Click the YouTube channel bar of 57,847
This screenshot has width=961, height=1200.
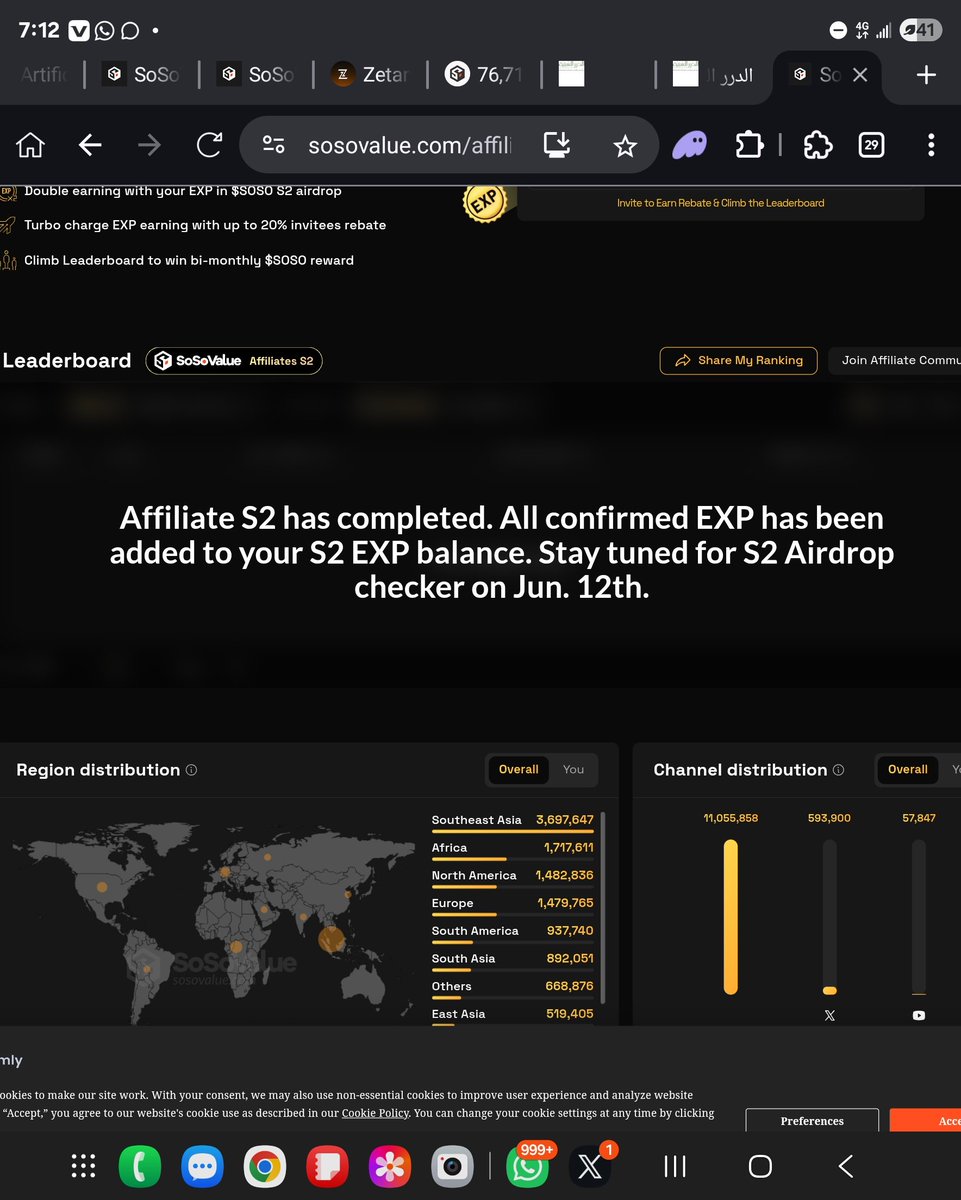tap(919, 917)
